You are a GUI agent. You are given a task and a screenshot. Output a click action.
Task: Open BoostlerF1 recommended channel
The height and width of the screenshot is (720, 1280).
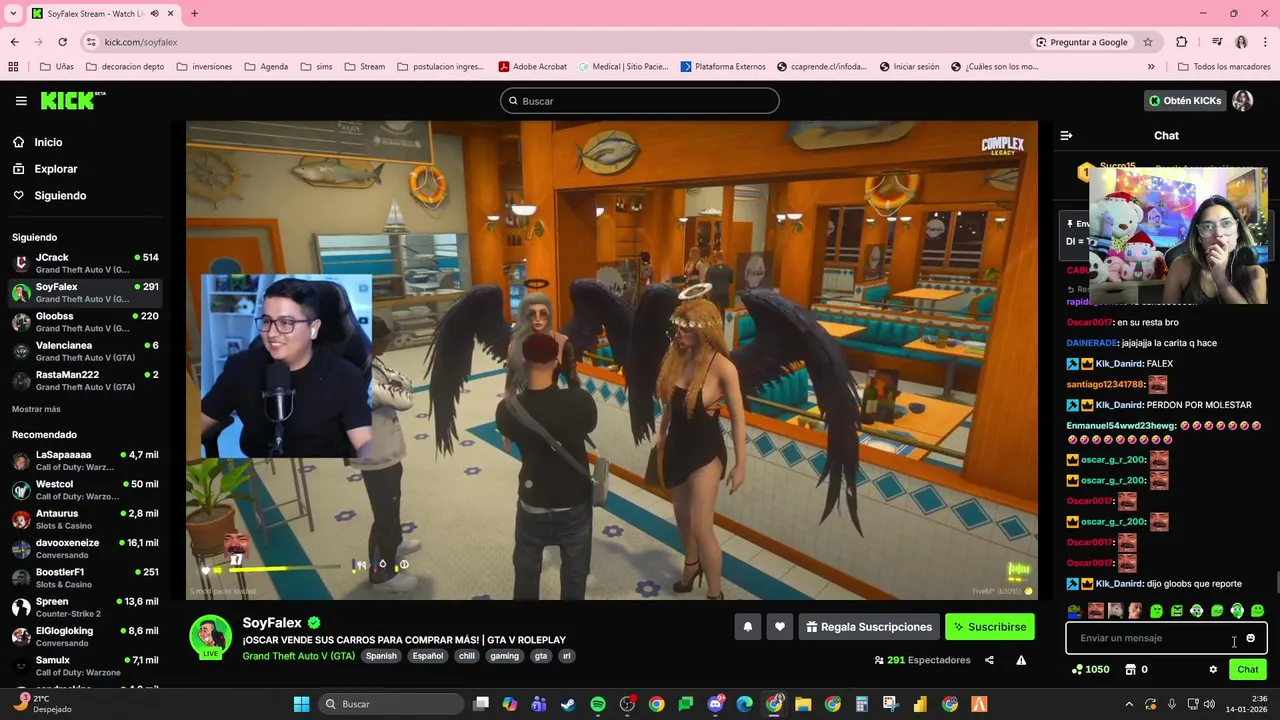pyautogui.click(x=85, y=578)
